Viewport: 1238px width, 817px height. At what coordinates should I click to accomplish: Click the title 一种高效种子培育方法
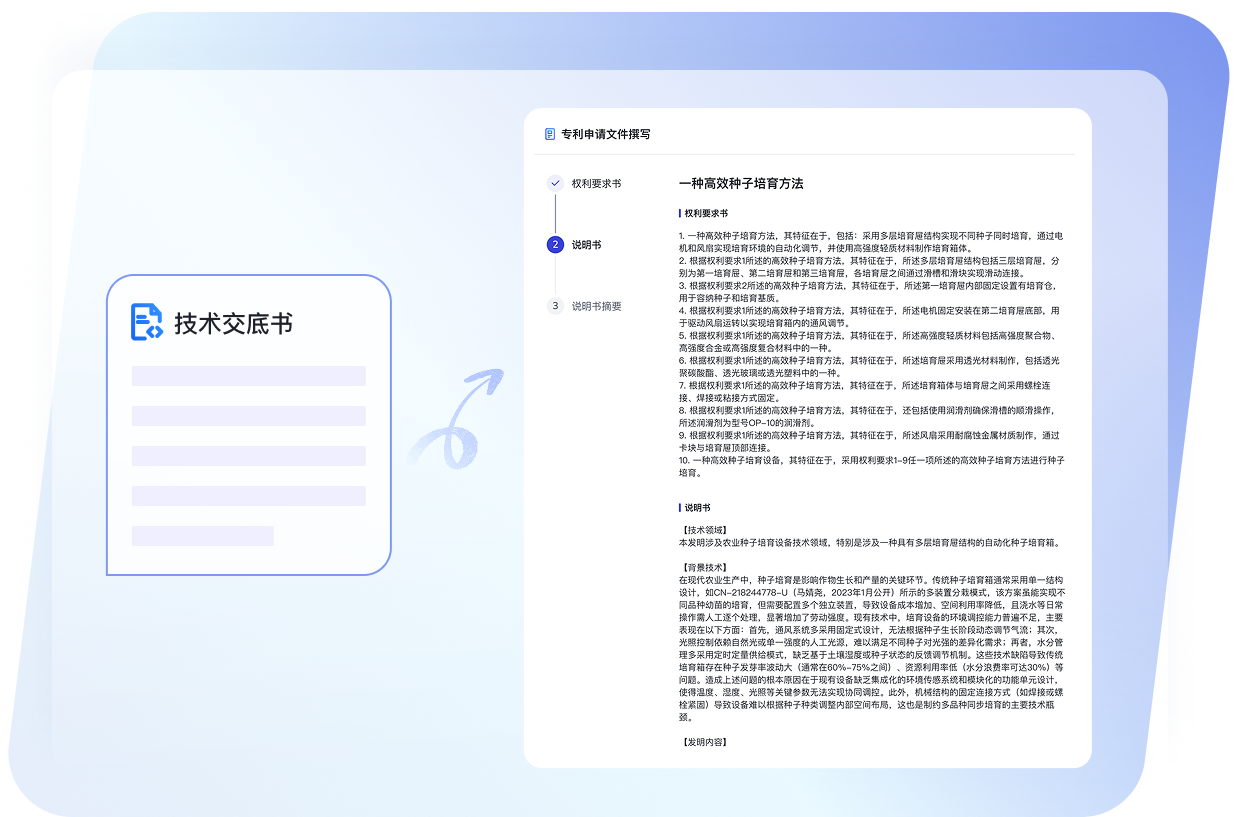[x=741, y=184]
